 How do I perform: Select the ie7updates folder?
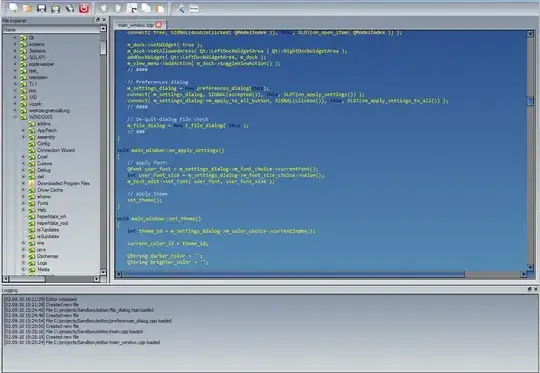tap(48, 230)
